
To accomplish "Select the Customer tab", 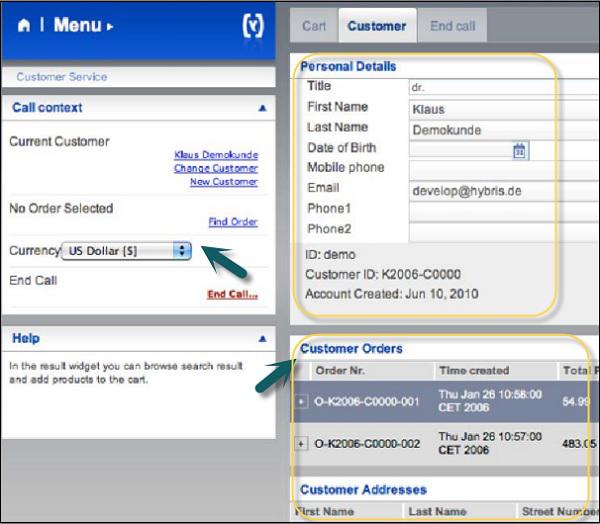I will click(377, 26).
